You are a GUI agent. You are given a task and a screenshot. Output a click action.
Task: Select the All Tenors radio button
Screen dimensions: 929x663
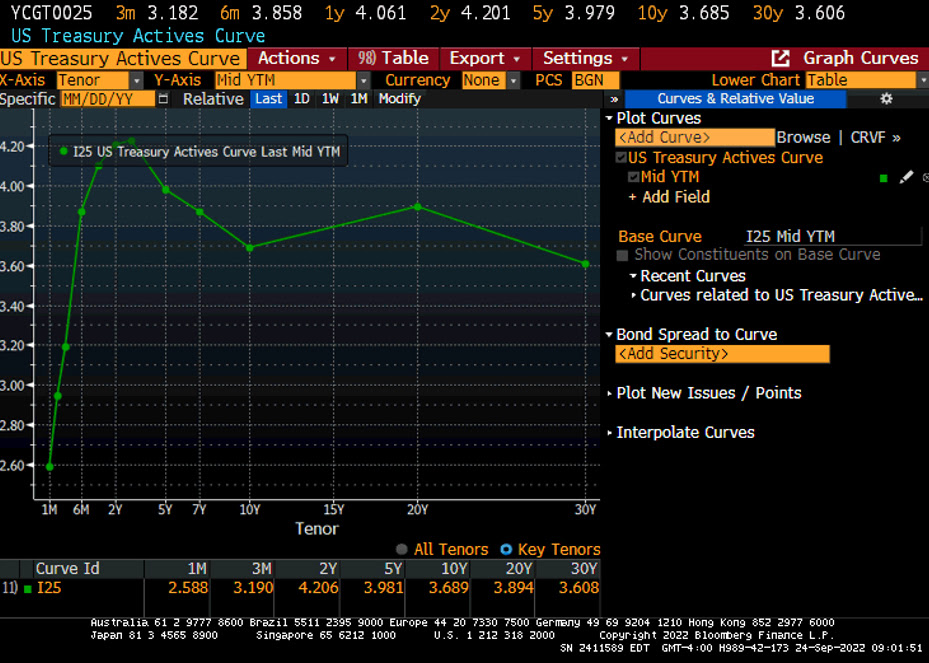pos(402,549)
